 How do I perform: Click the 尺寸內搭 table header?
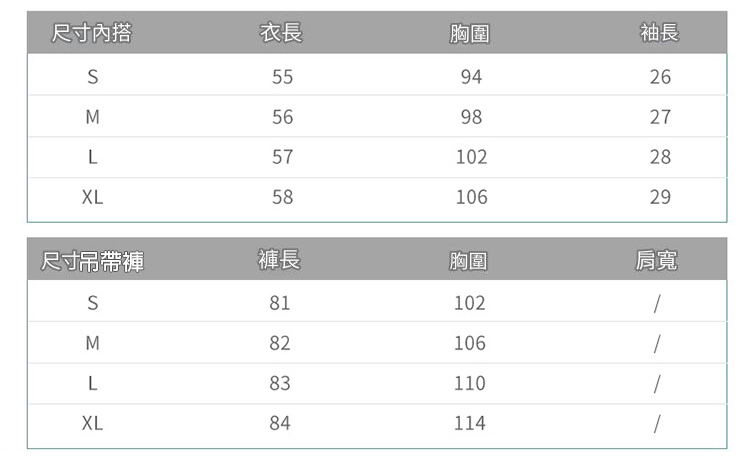91,34
